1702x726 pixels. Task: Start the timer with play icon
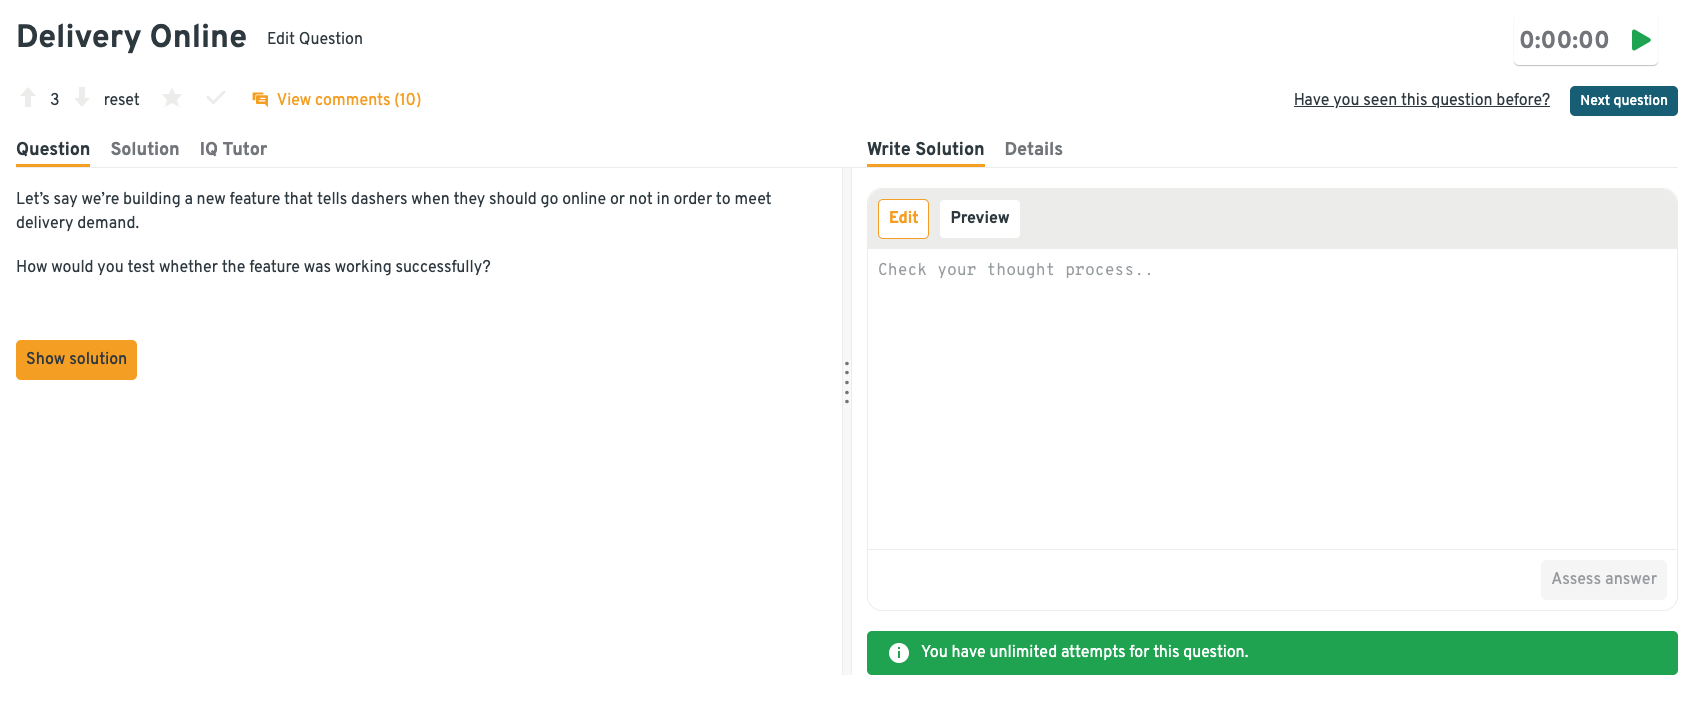coord(1640,40)
